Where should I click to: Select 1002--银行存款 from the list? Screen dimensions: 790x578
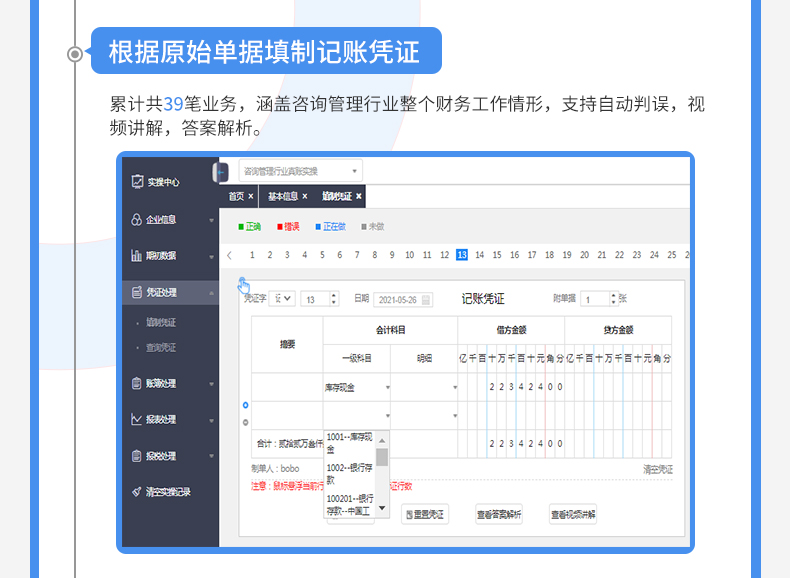pos(350,474)
